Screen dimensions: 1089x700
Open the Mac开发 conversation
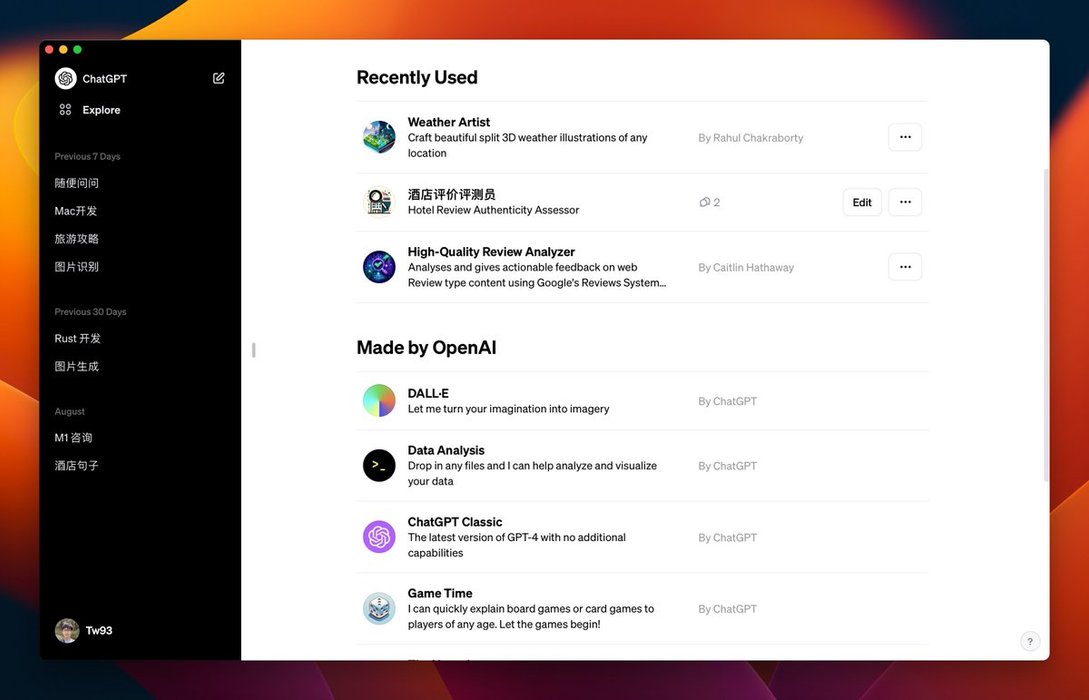click(x=76, y=211)
